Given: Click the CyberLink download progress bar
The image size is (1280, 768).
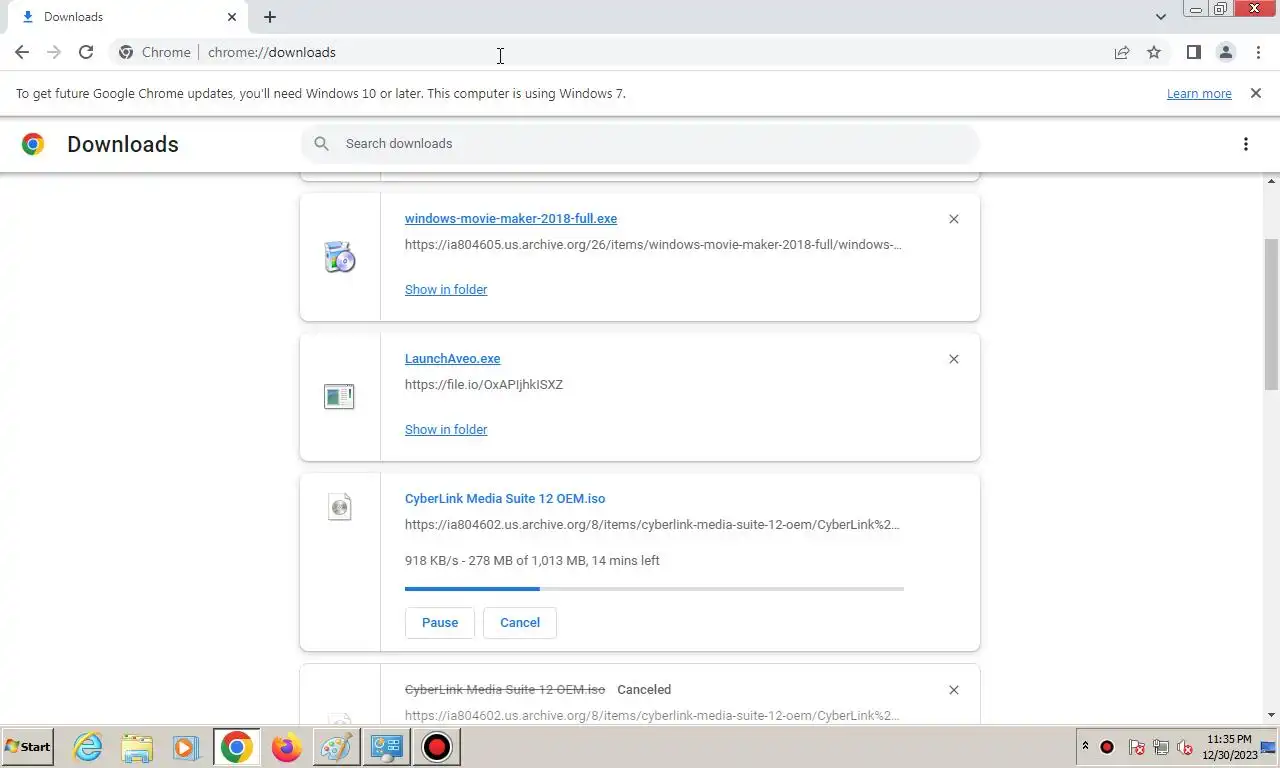Looking at the screenshot, I should [x=654, y=589].
